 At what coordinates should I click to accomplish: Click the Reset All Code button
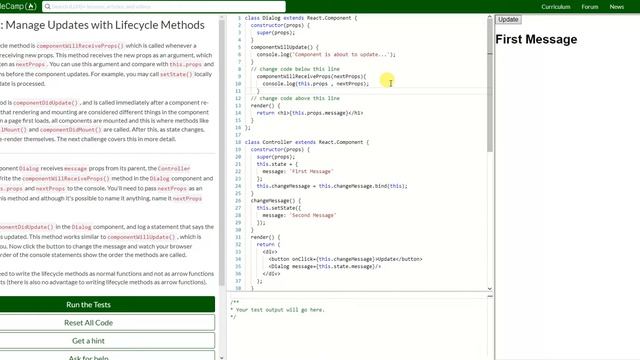(x=107, y=322)
